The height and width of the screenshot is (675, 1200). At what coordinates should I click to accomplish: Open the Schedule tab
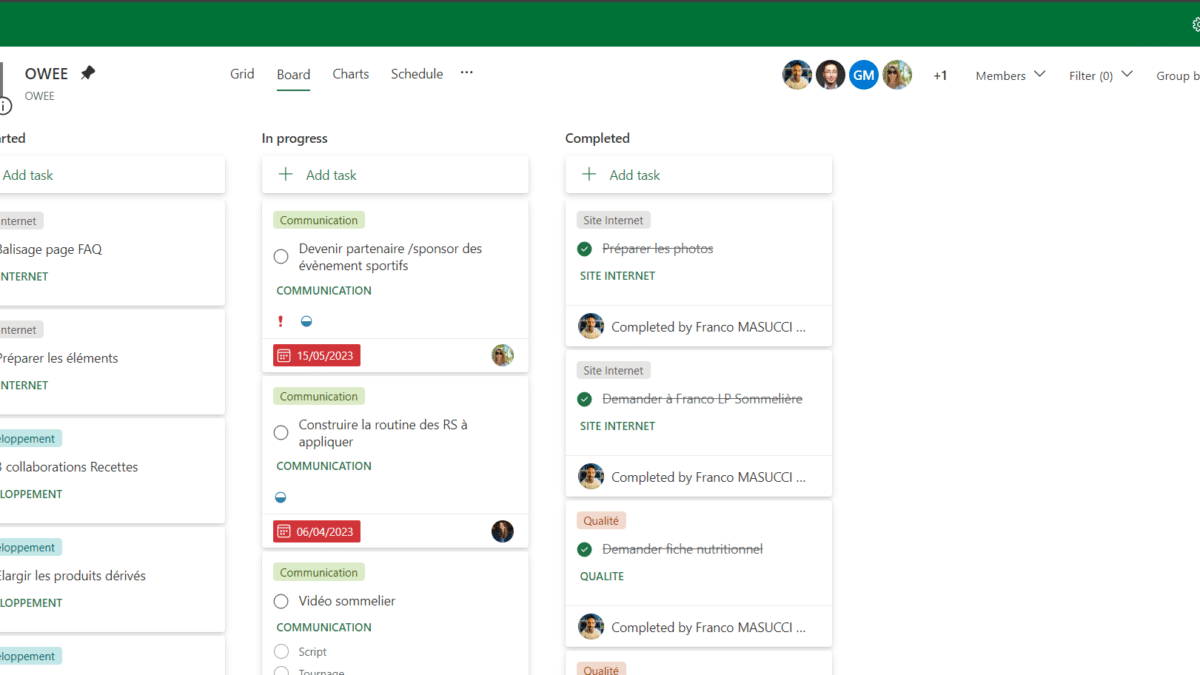416,74
